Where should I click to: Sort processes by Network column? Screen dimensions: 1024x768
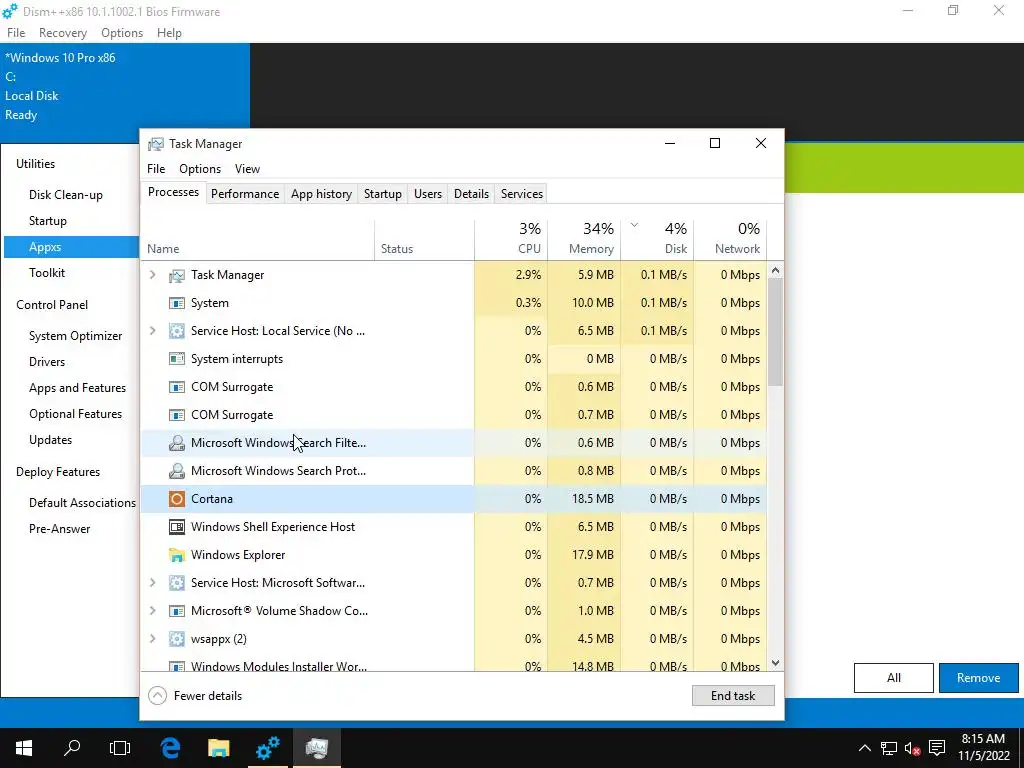[x=731, y=239]
